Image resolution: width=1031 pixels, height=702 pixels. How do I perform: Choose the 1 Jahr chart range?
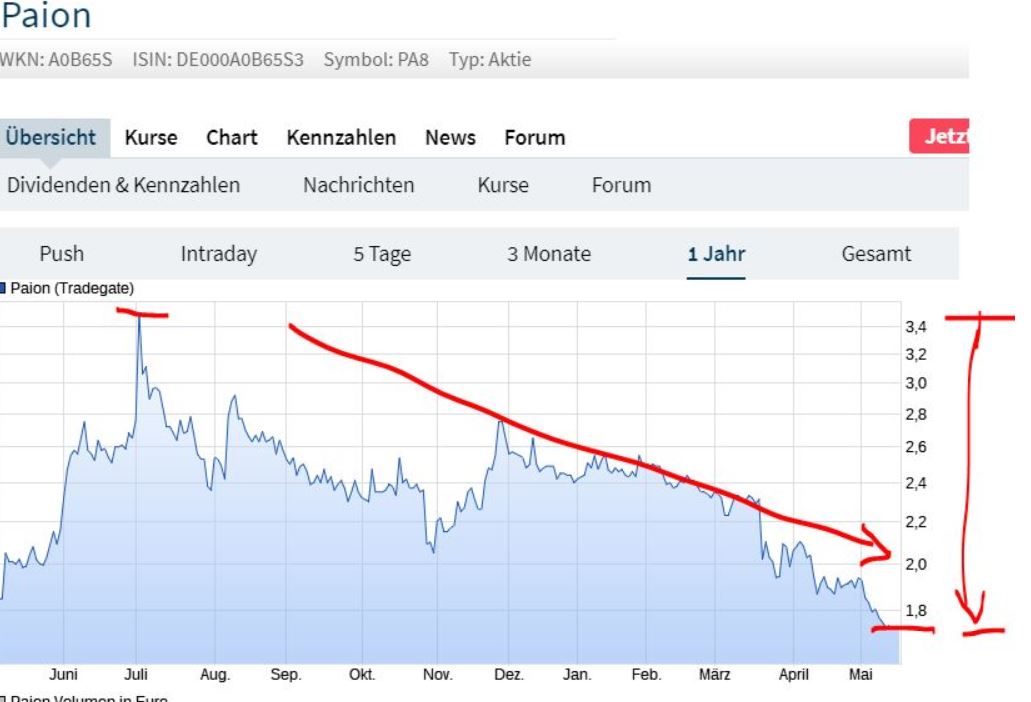pos(716,254)
